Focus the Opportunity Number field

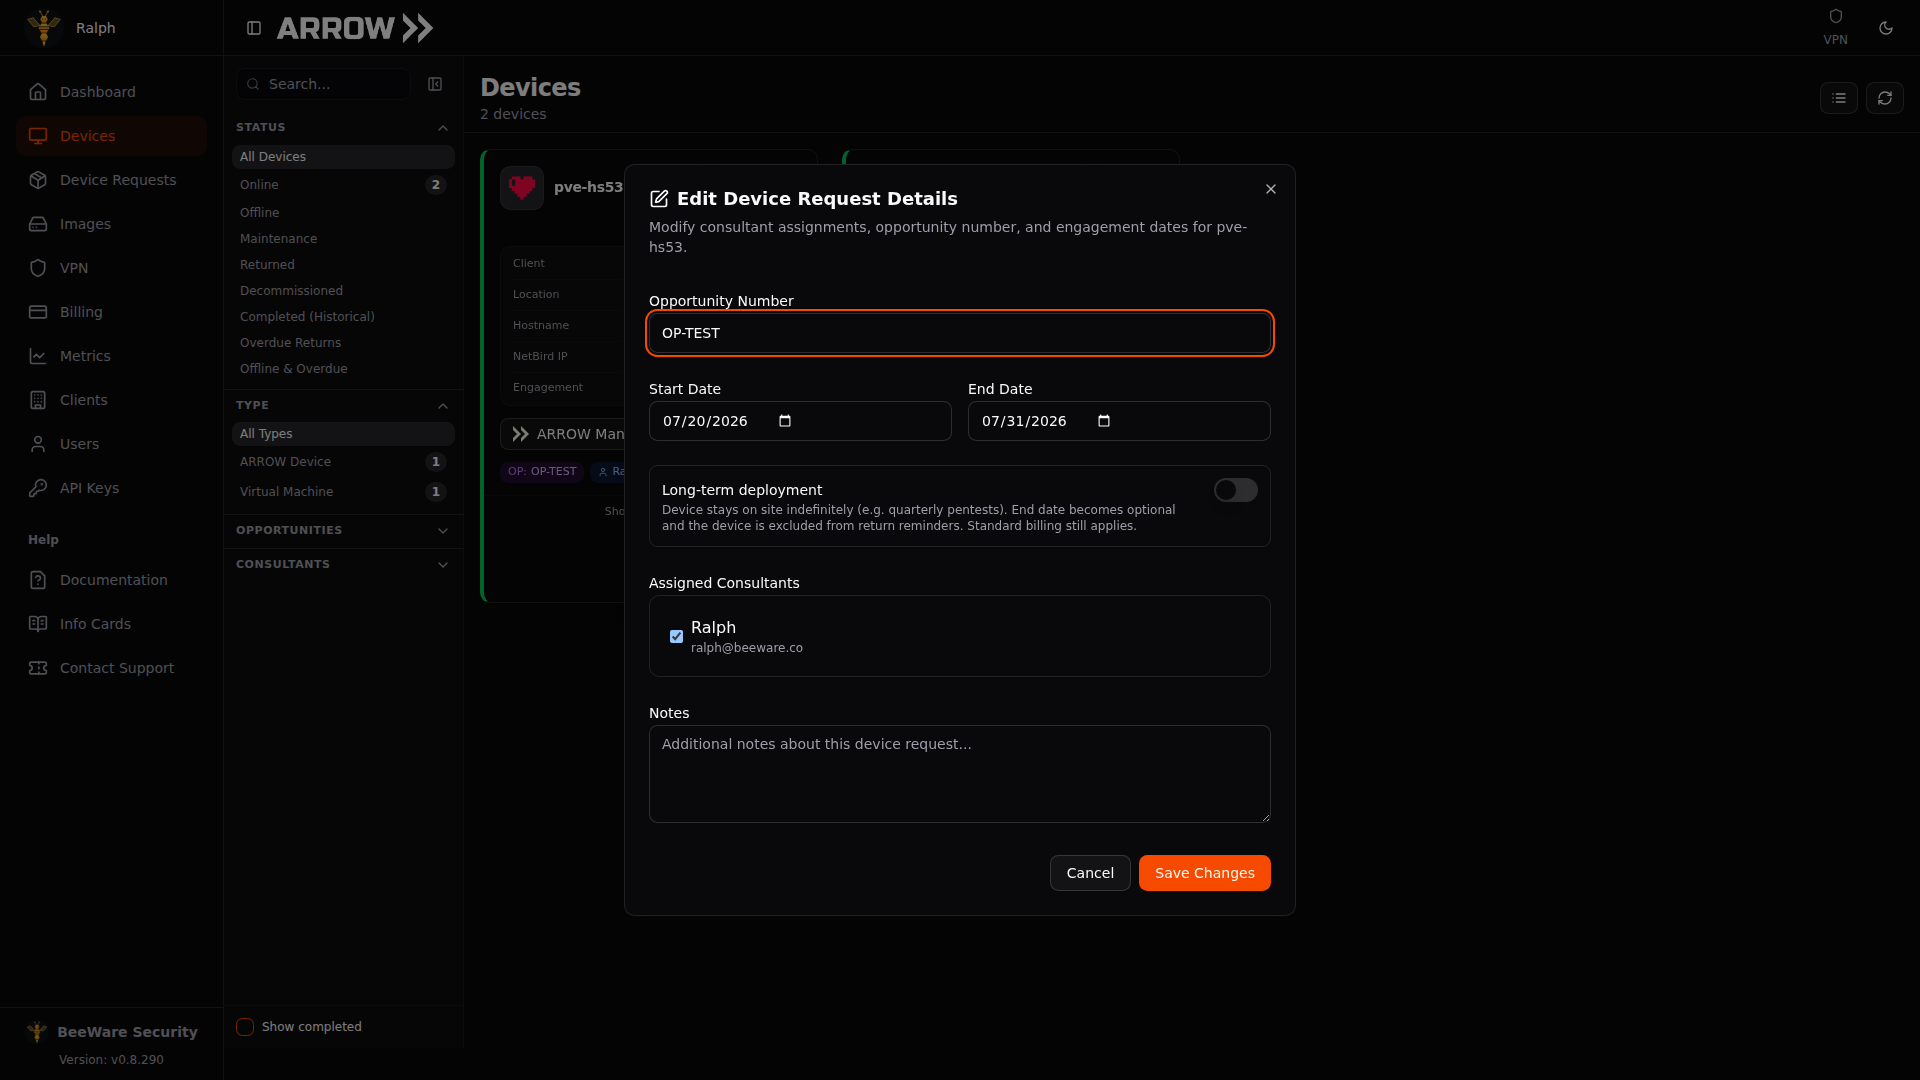(960, 333)
